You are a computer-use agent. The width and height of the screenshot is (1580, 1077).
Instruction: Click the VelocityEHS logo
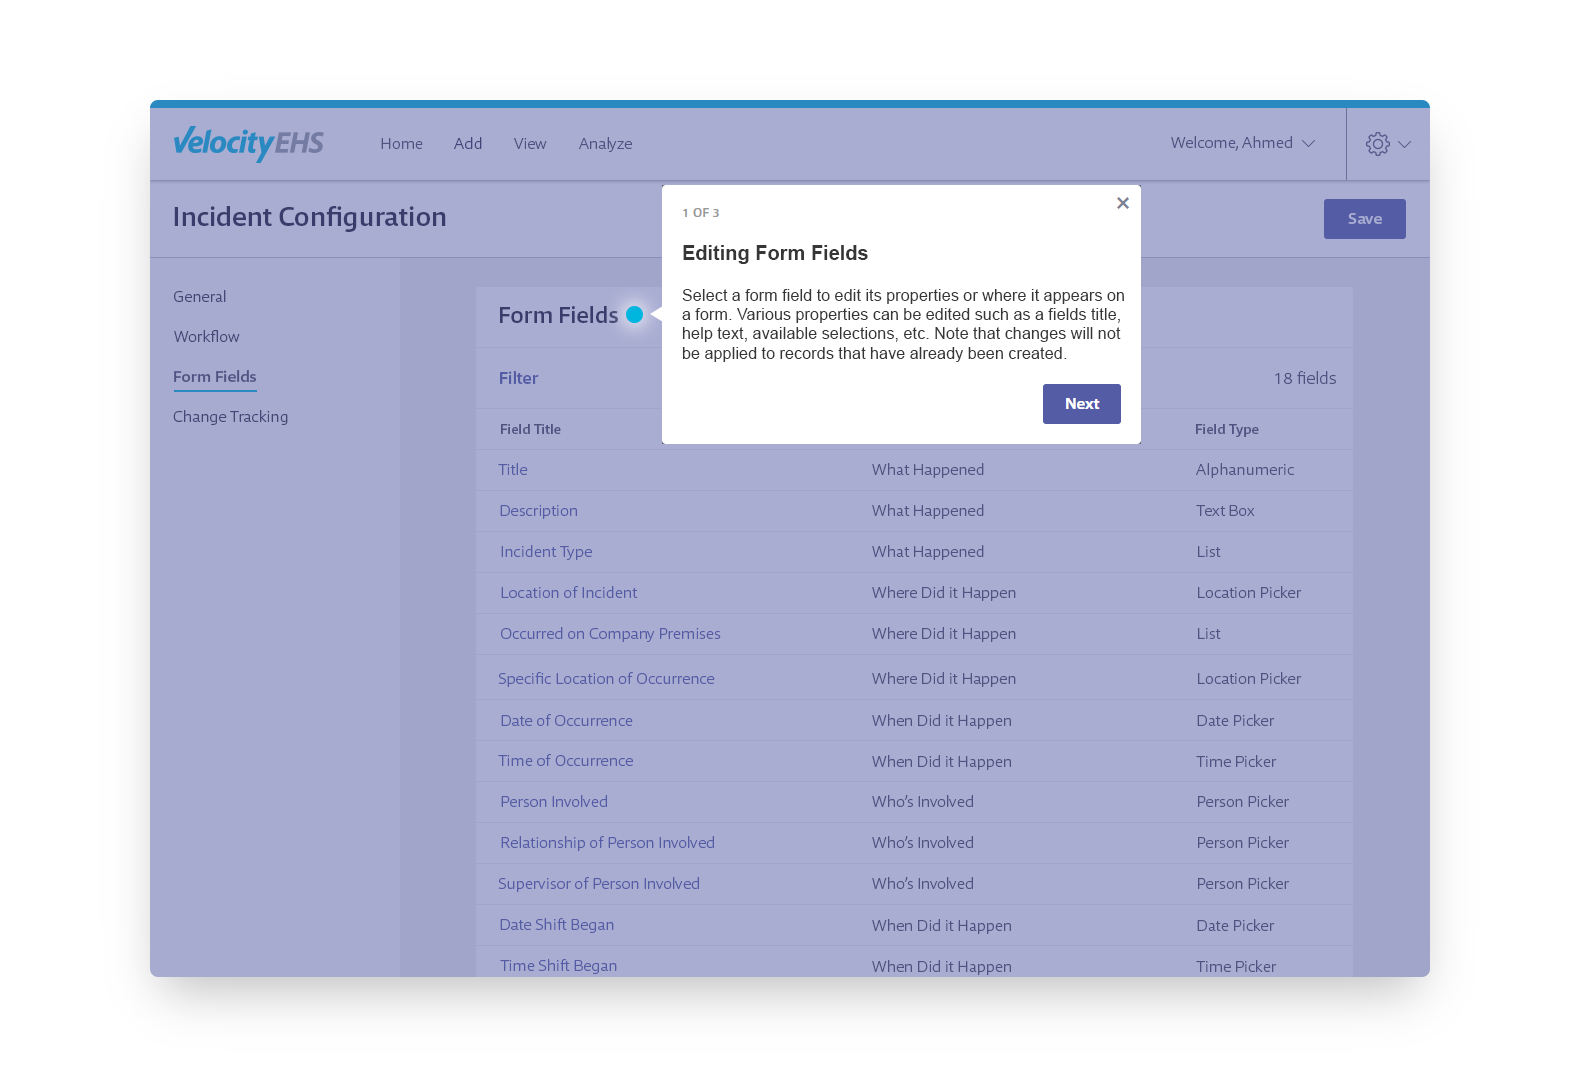coord(248,143)
